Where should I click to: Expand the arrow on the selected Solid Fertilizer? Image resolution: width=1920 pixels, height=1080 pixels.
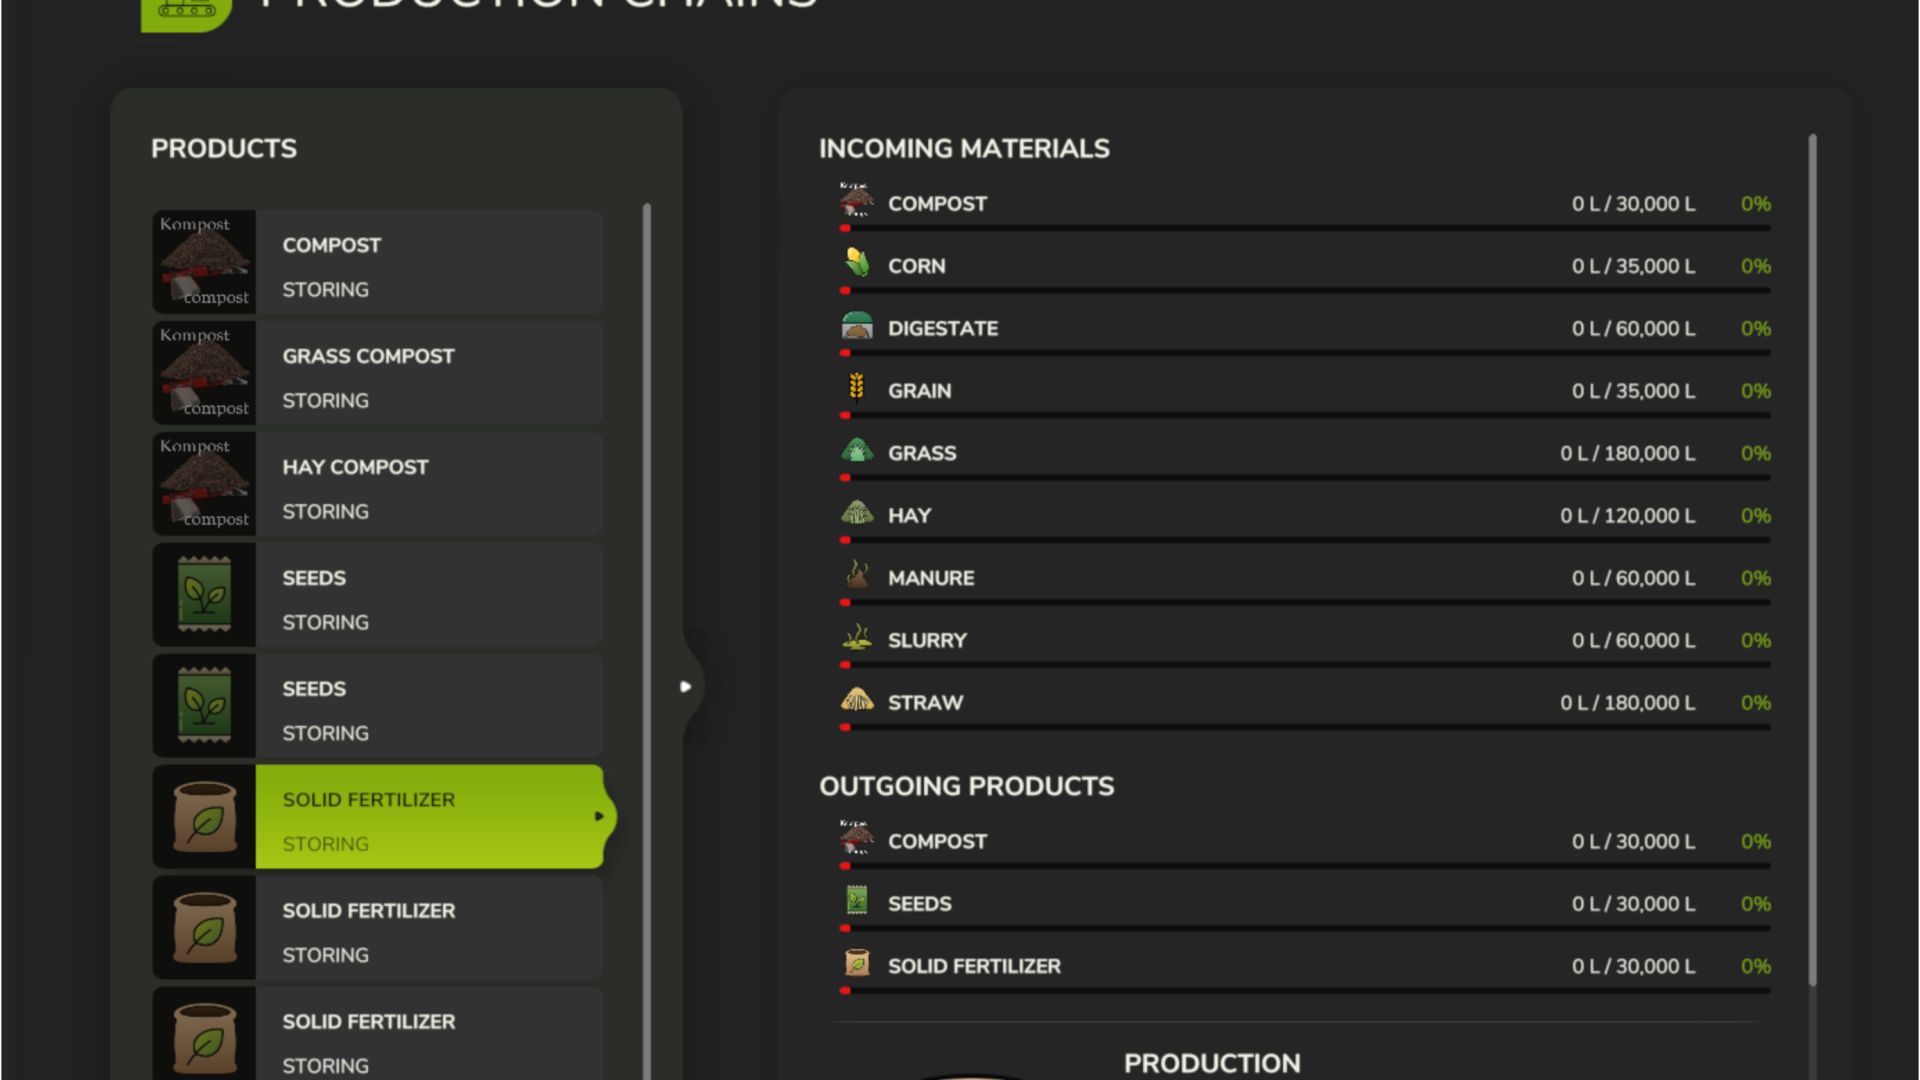[599, 817]
